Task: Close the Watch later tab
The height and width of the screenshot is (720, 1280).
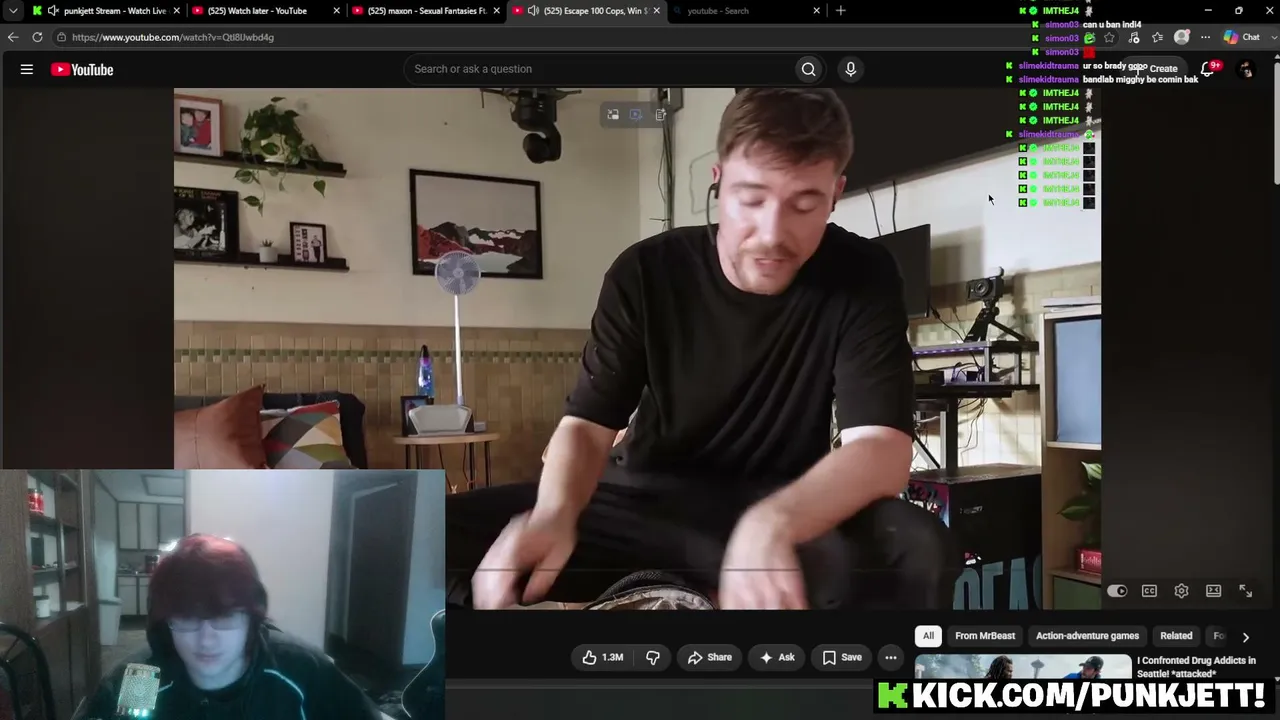Action: coord(337,11)
